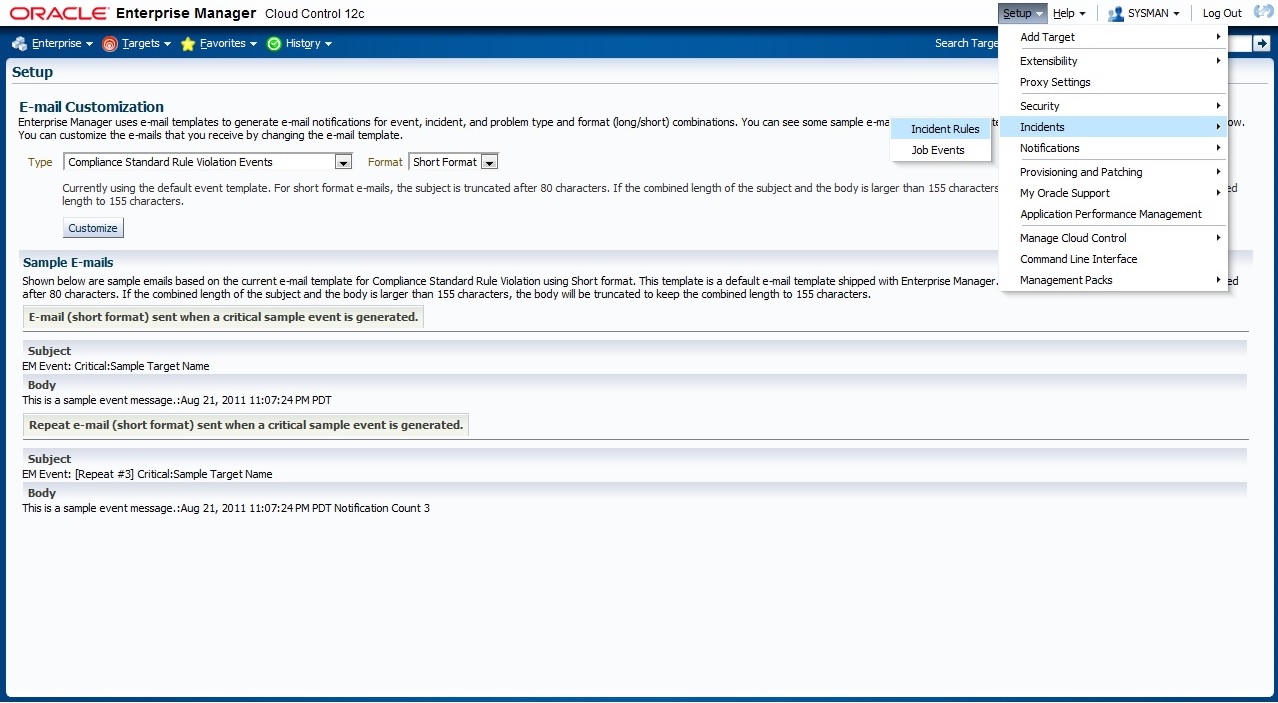The image size is (1278, 703).
Task: Click the Customize button
Action: [93, 228]
